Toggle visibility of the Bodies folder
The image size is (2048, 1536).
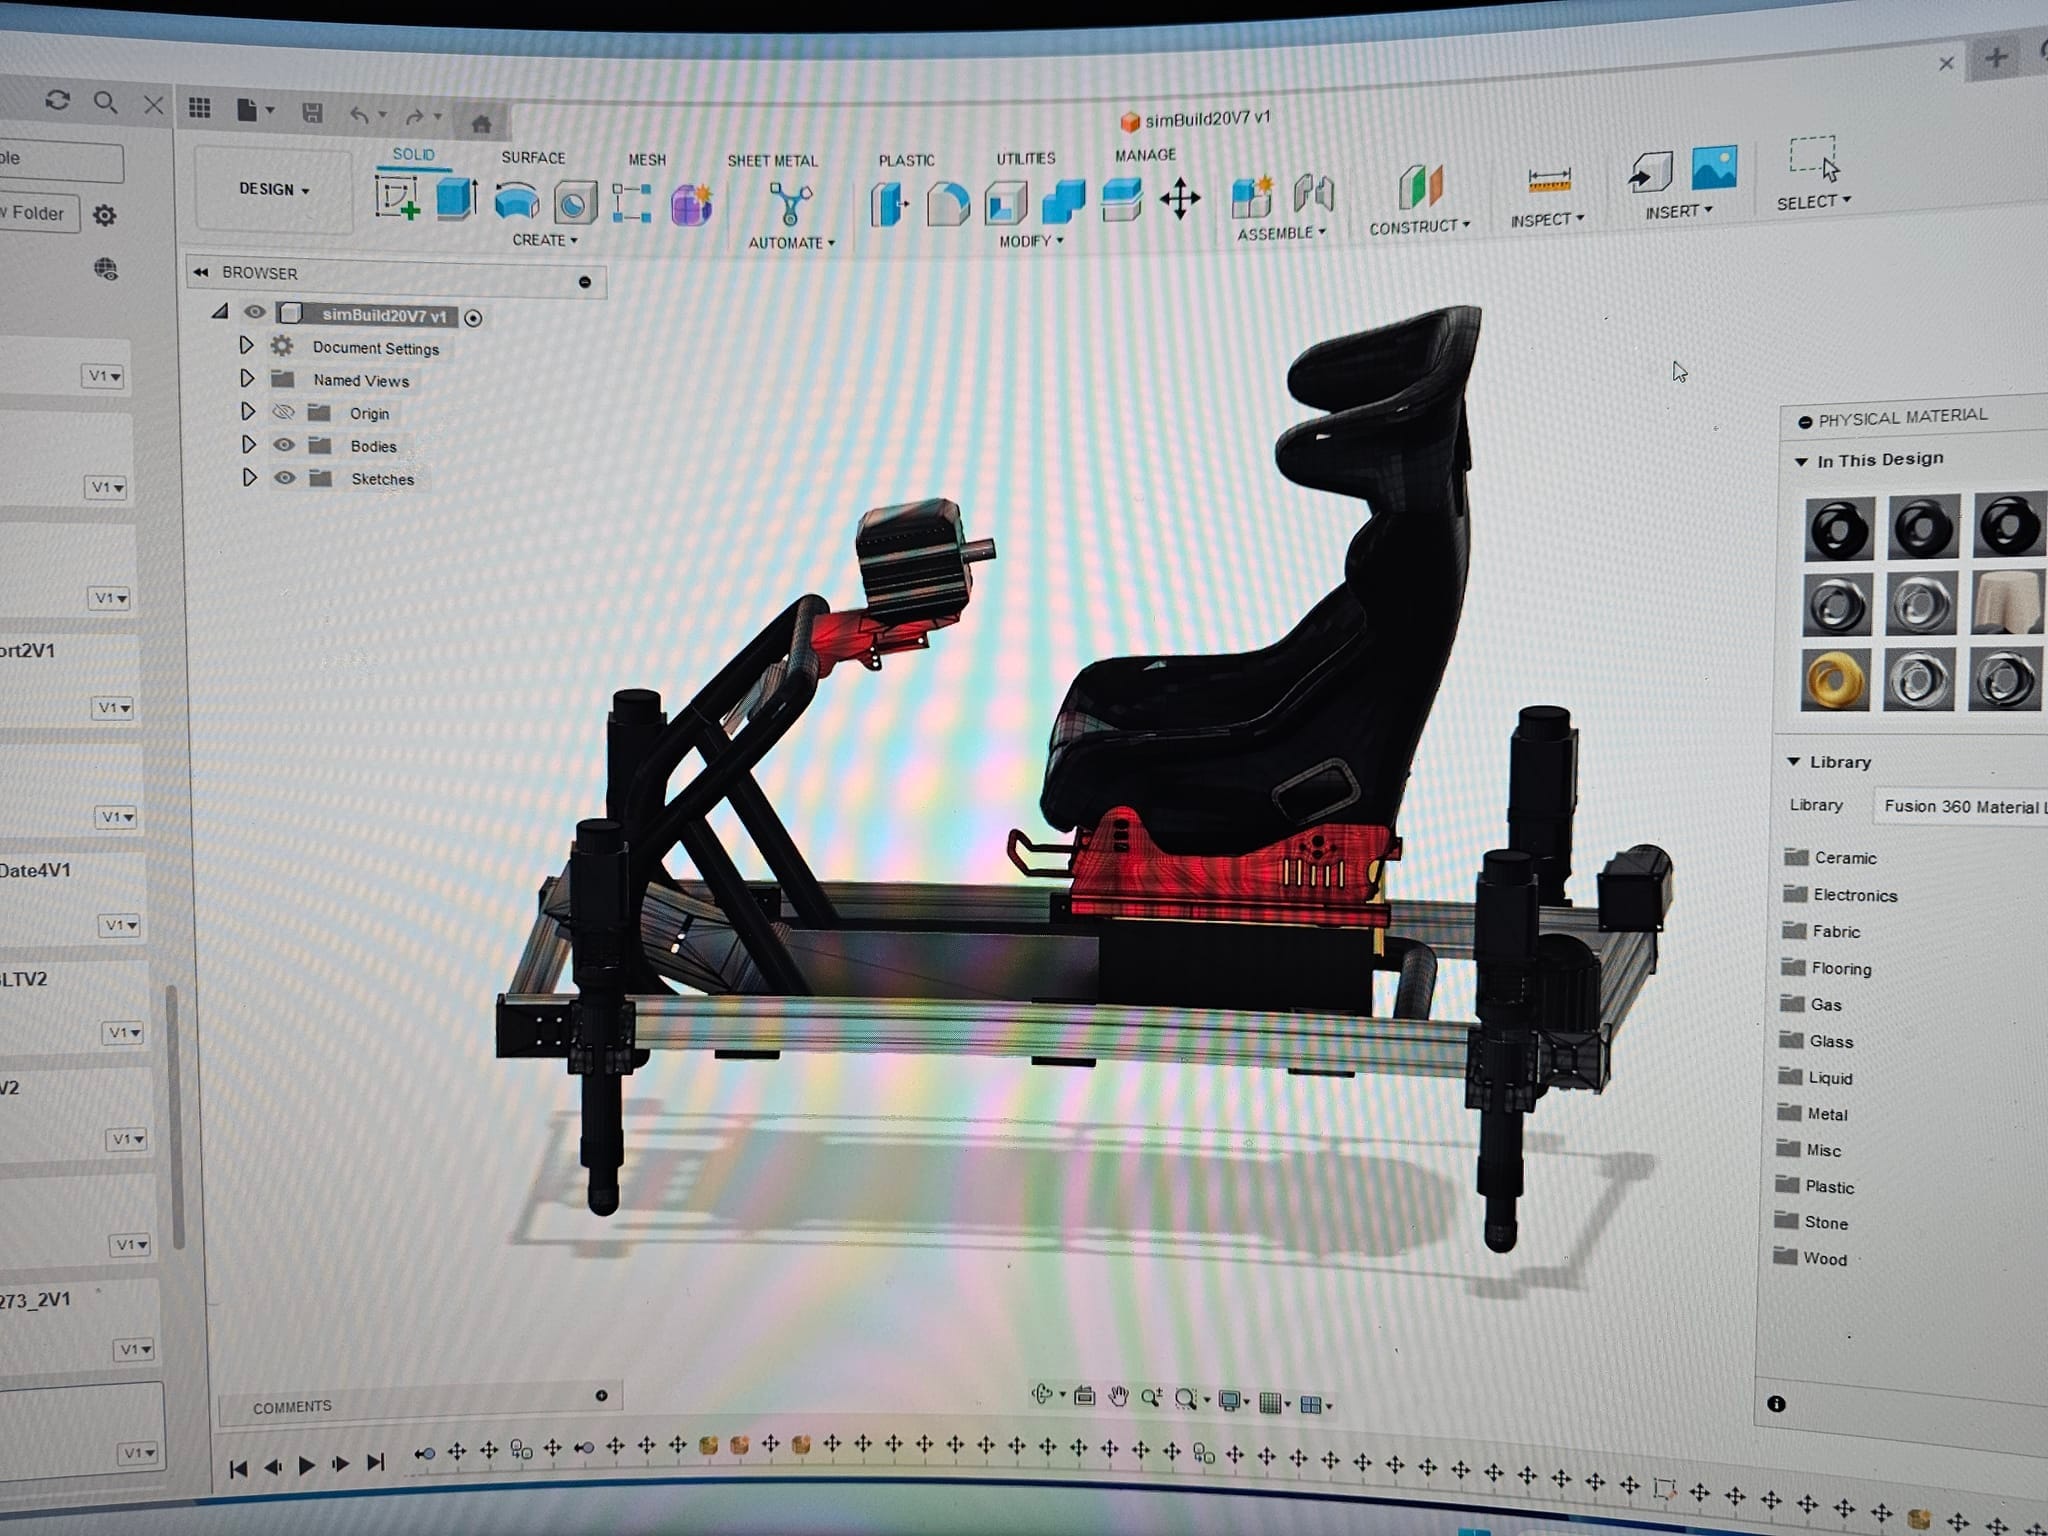284,445
